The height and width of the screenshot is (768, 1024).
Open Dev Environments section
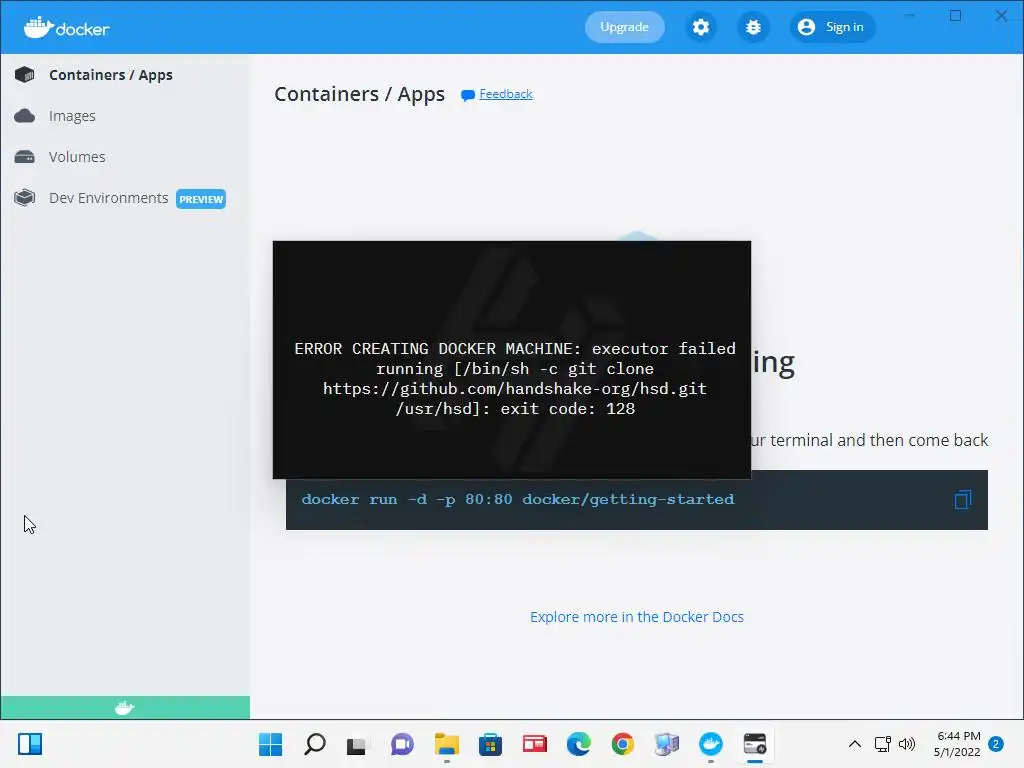[x=108, y=198]
